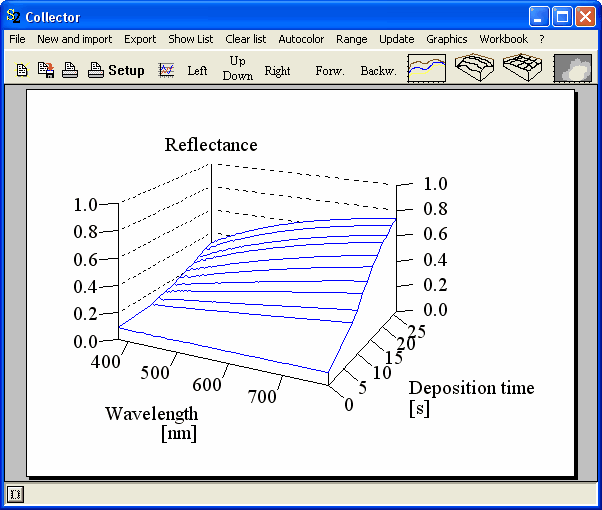Switch to the 2D line plot view
Image resolution: width=602 pixels, height=510 pixels.
tap(426, 68)
